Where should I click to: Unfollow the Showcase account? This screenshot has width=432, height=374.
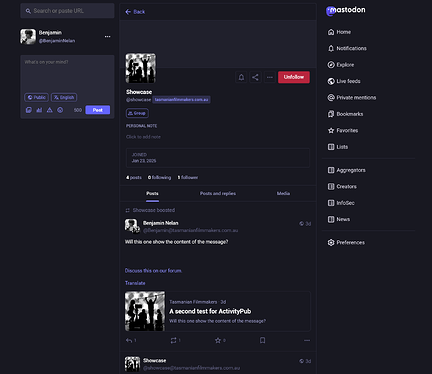tap(294, 77)
